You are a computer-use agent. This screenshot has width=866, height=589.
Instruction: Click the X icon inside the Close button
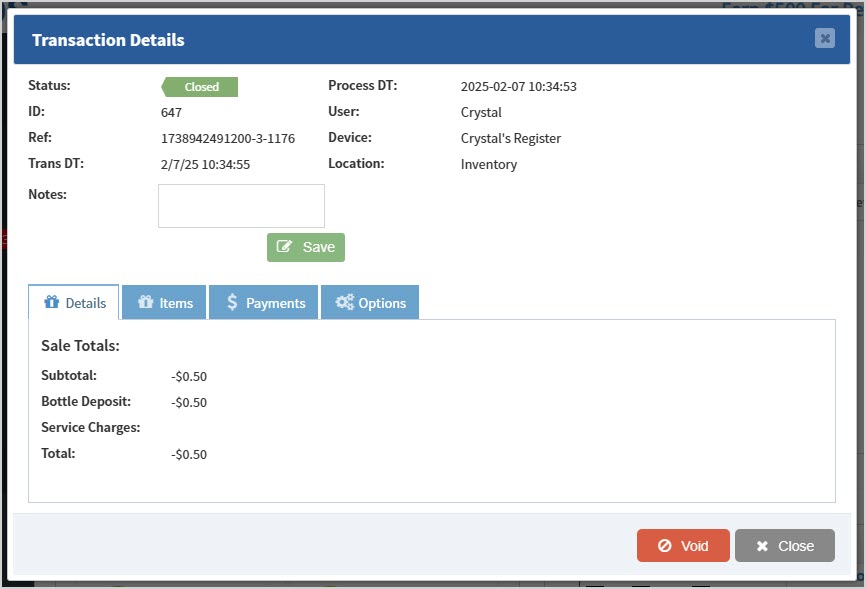(764, 545)
